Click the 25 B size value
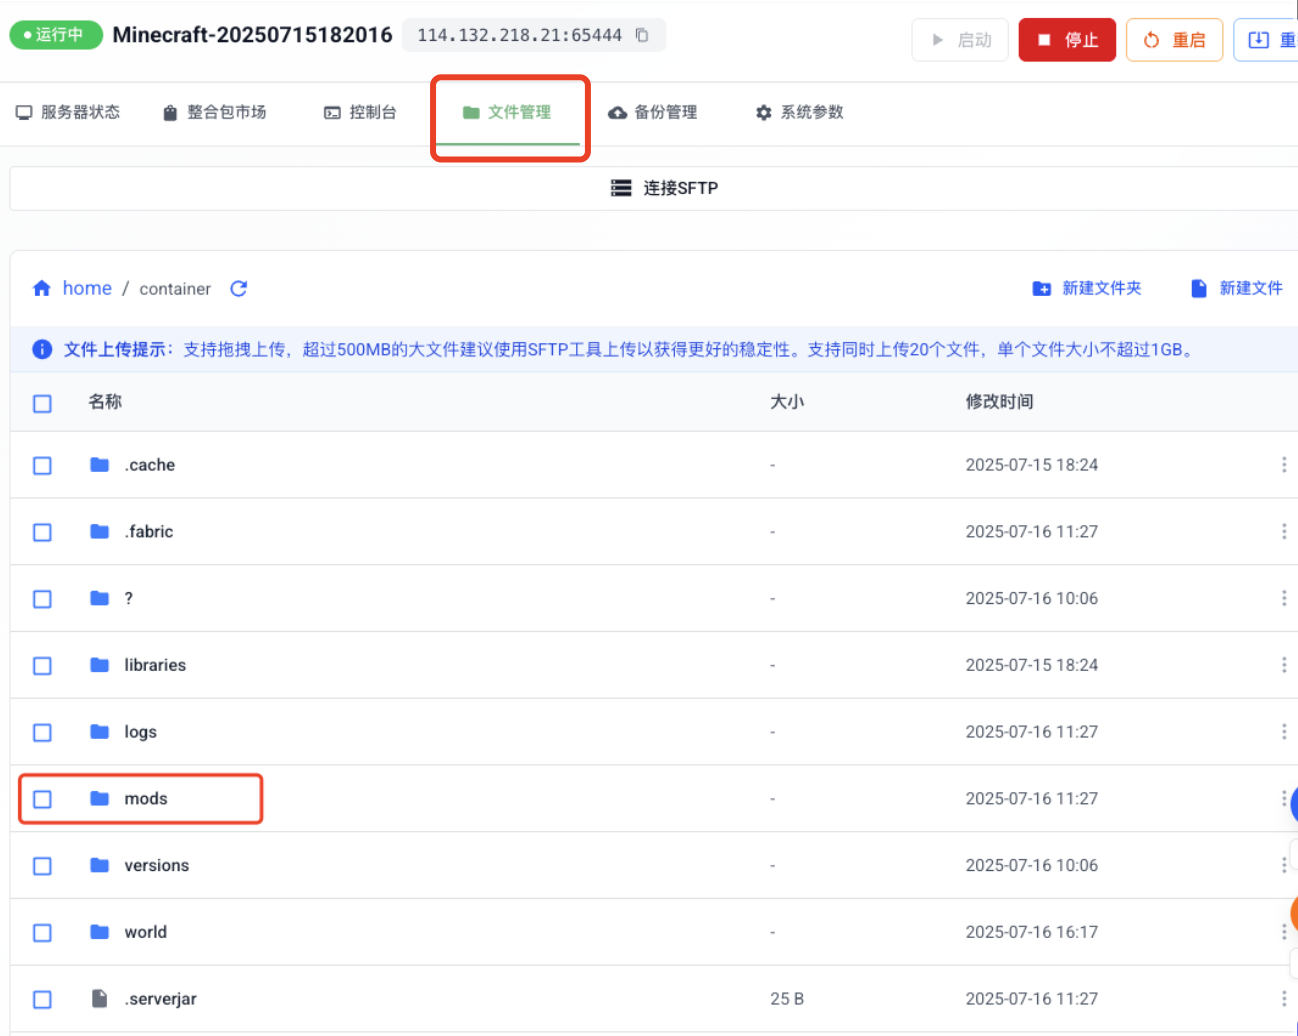The image size is (1298, 1036). 787,999
